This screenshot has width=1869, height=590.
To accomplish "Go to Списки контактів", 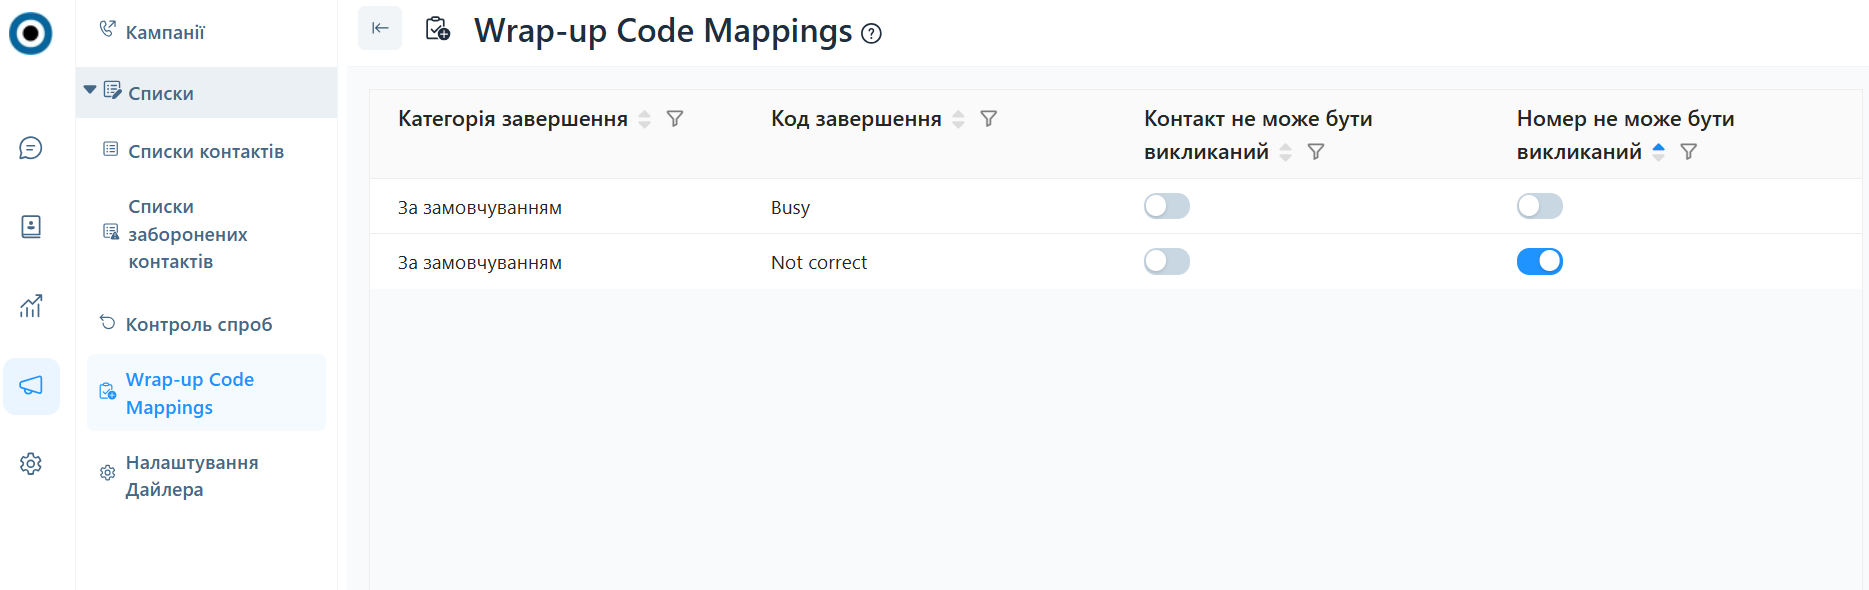I will pyautogui.click(x=205, y=151).
